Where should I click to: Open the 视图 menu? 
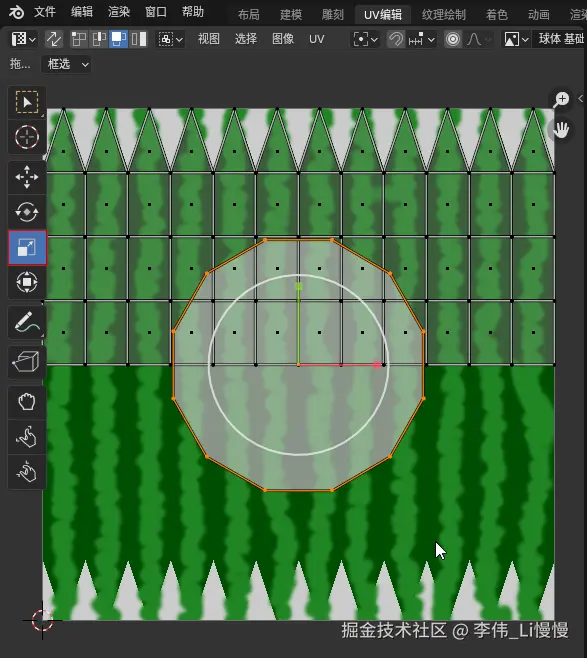(x=209, y=39)
